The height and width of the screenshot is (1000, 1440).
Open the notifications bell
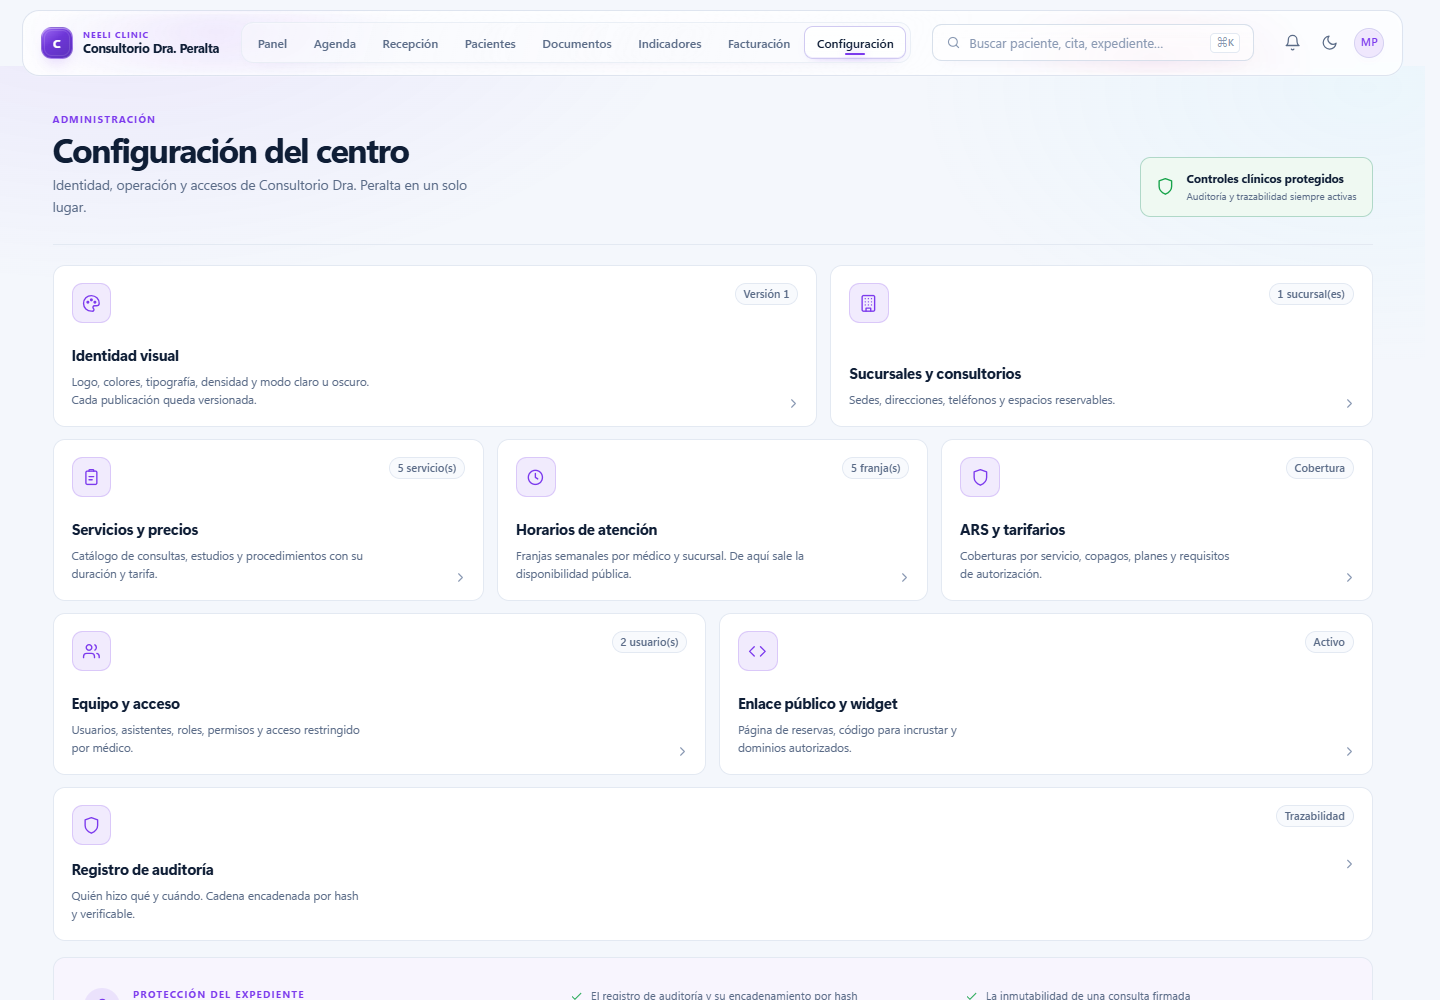click(x=1292, y=42)
